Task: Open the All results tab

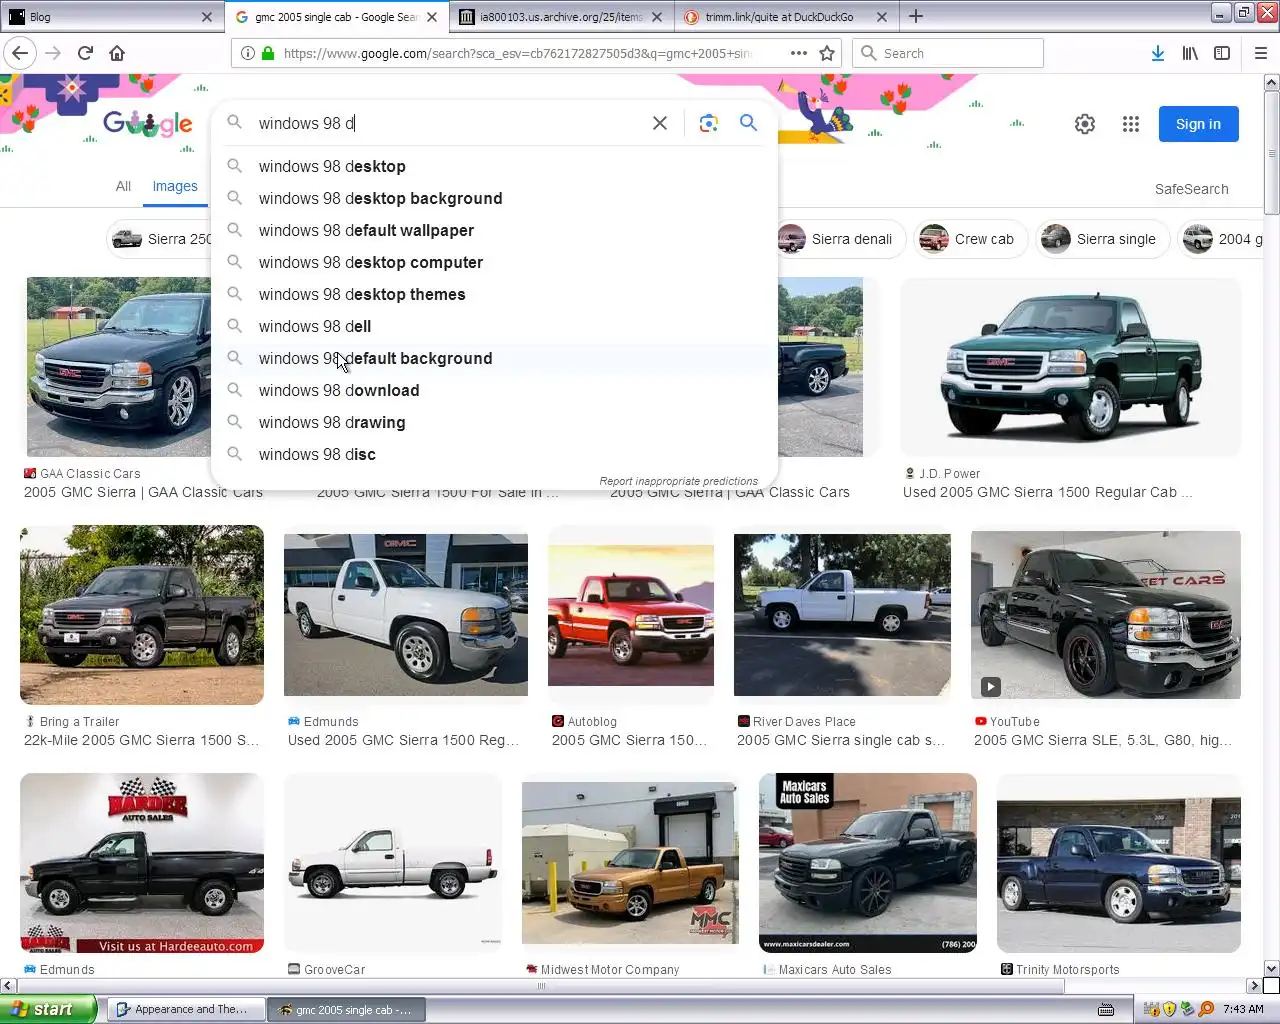Action: click(x=123, y=186)
